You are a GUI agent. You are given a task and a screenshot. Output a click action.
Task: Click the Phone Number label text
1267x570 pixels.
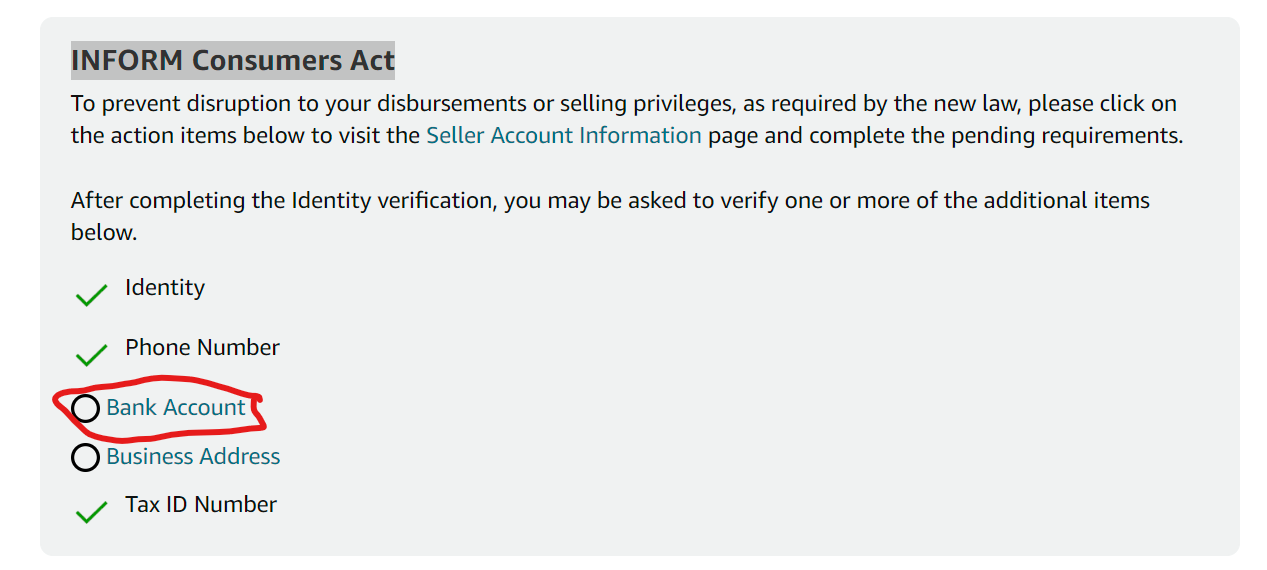(202, 347)
